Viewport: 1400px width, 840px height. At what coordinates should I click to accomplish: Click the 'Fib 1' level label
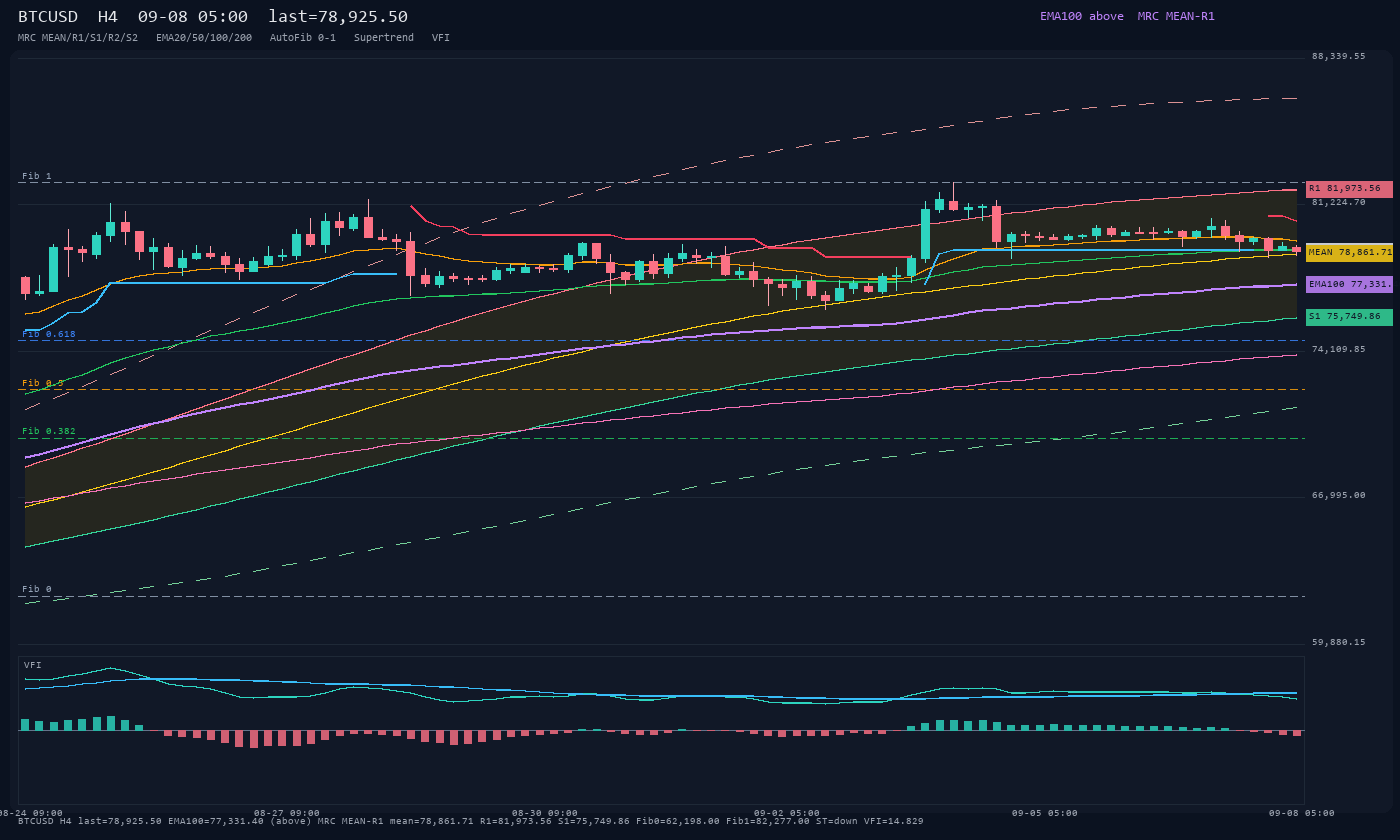tap(37, 176)
